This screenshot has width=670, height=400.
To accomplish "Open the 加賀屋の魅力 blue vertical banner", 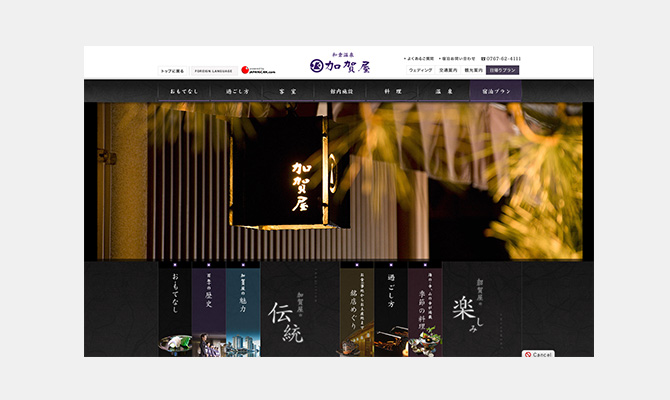I will click(x=243, y=312).
